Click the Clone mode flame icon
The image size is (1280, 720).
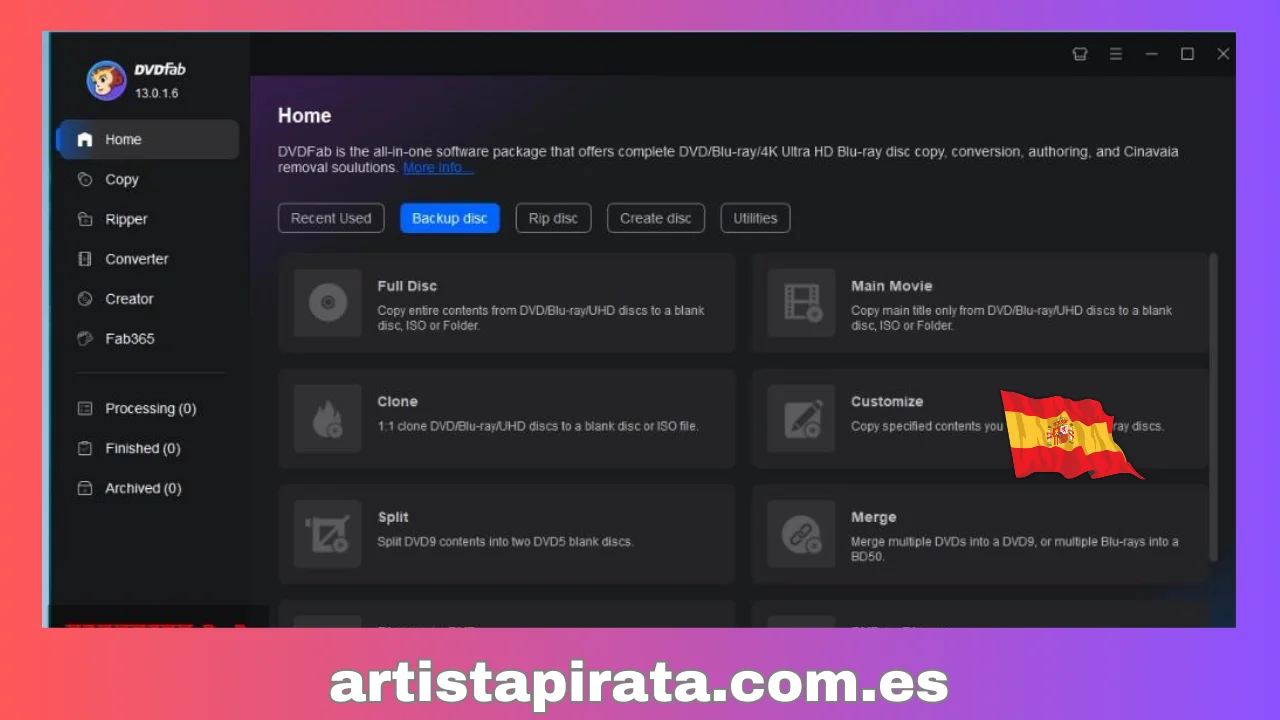[328, 418]
